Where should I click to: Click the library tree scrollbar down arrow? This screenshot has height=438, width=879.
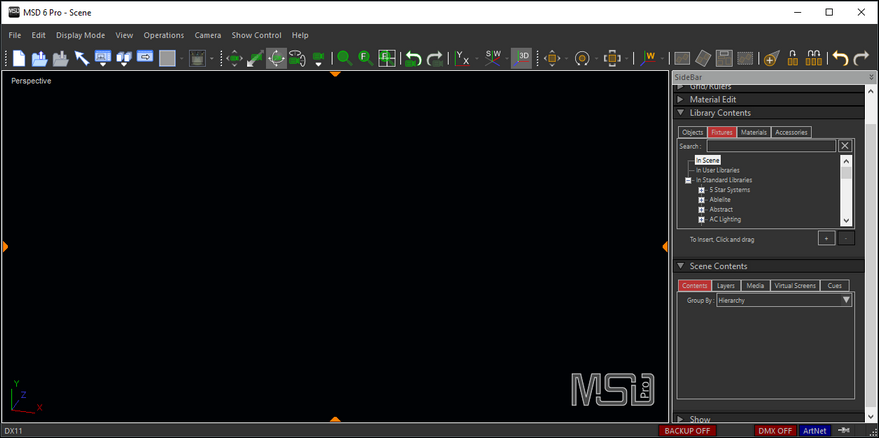(846, 221)
